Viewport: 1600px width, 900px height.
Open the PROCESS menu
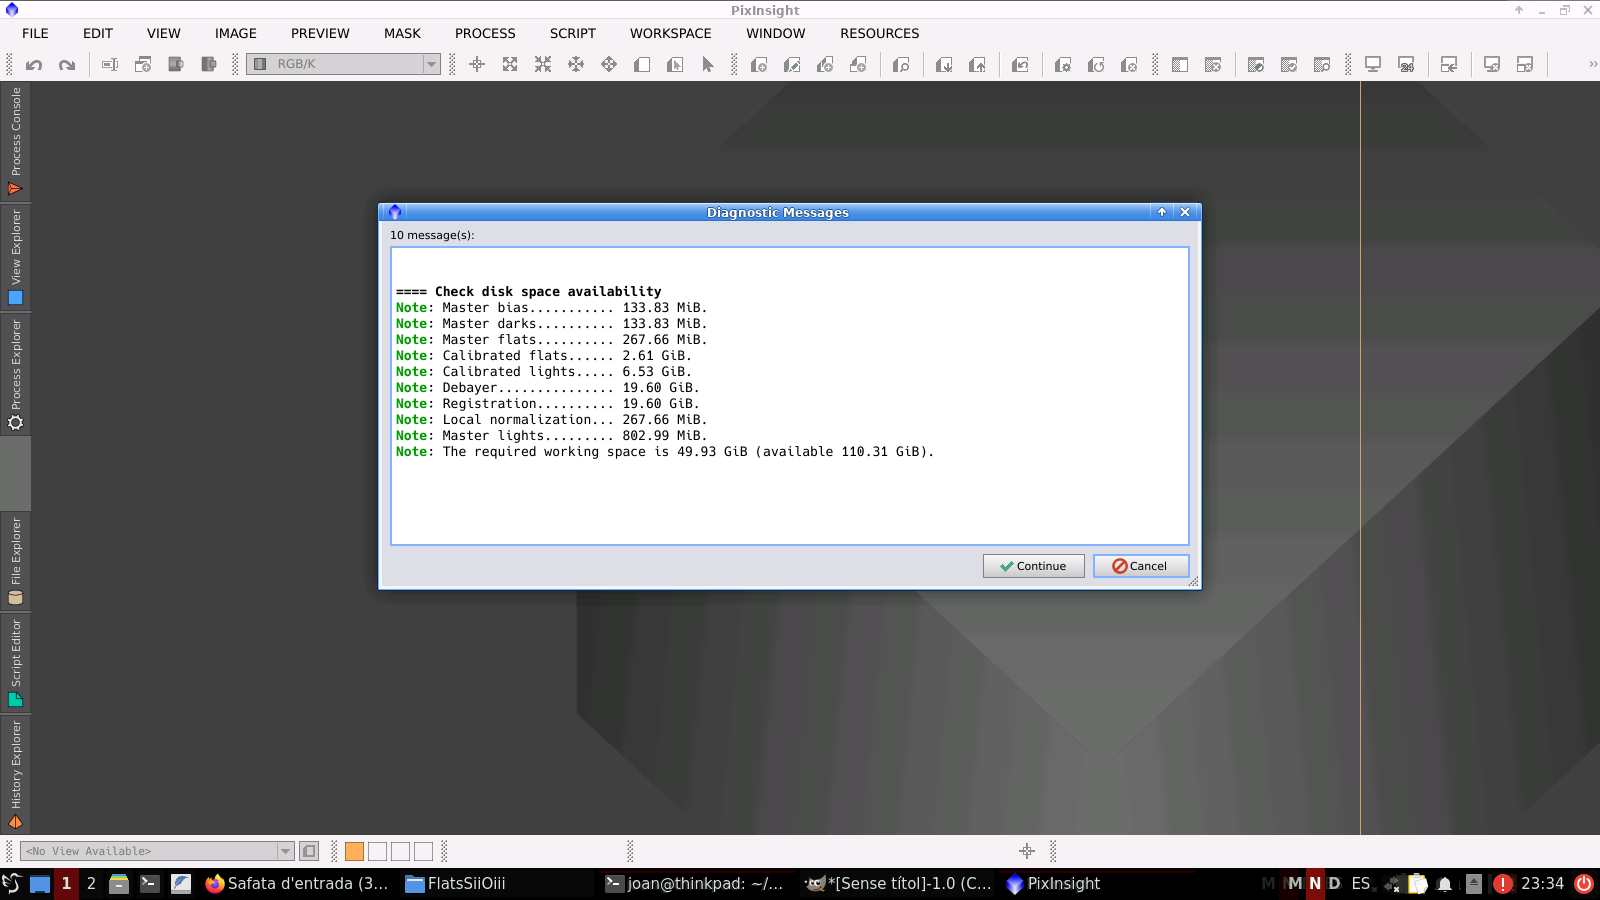point(485,33)
